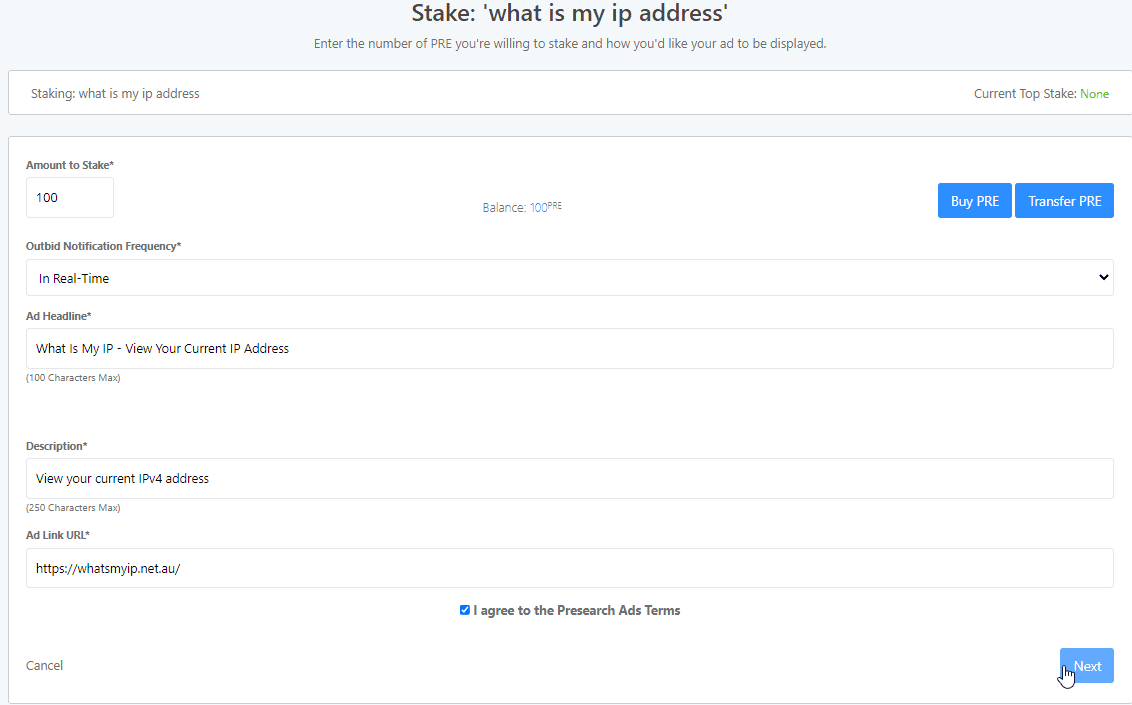1132x705 pixels.
Task: Click the Amount to Stake input field
Action: coord(70,198)
